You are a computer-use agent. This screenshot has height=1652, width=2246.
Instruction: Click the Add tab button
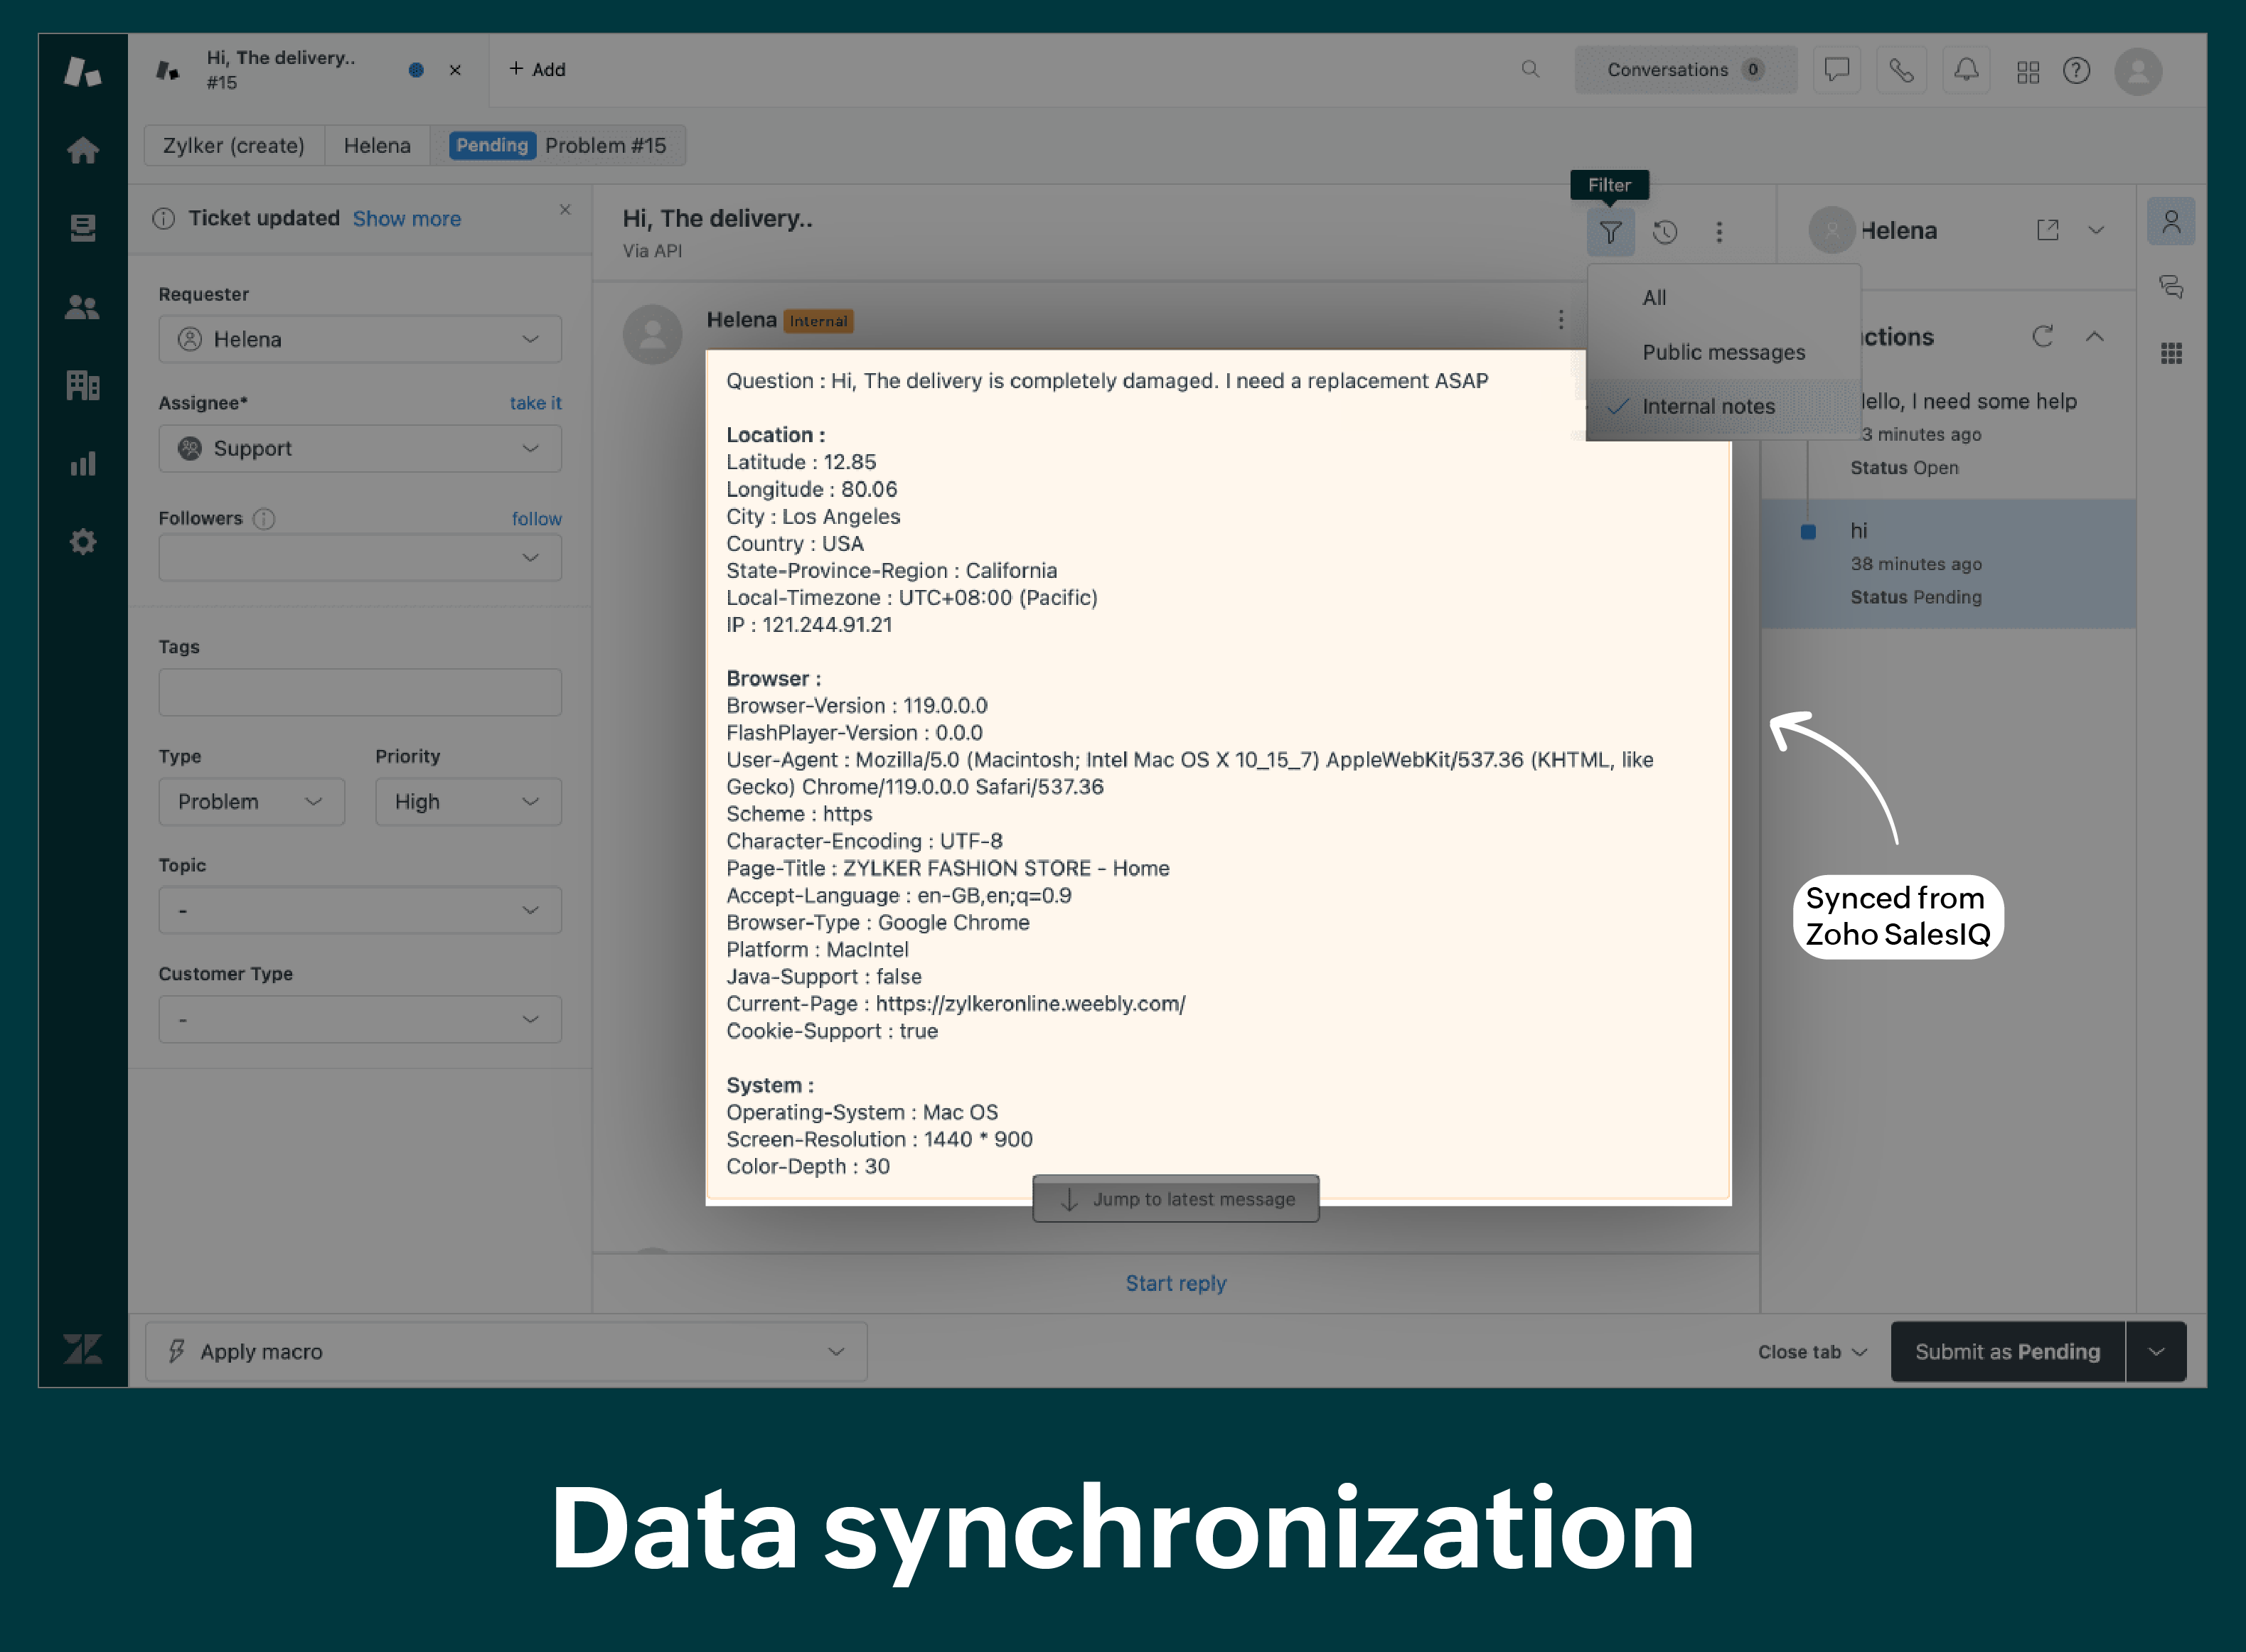coord(537,69)
